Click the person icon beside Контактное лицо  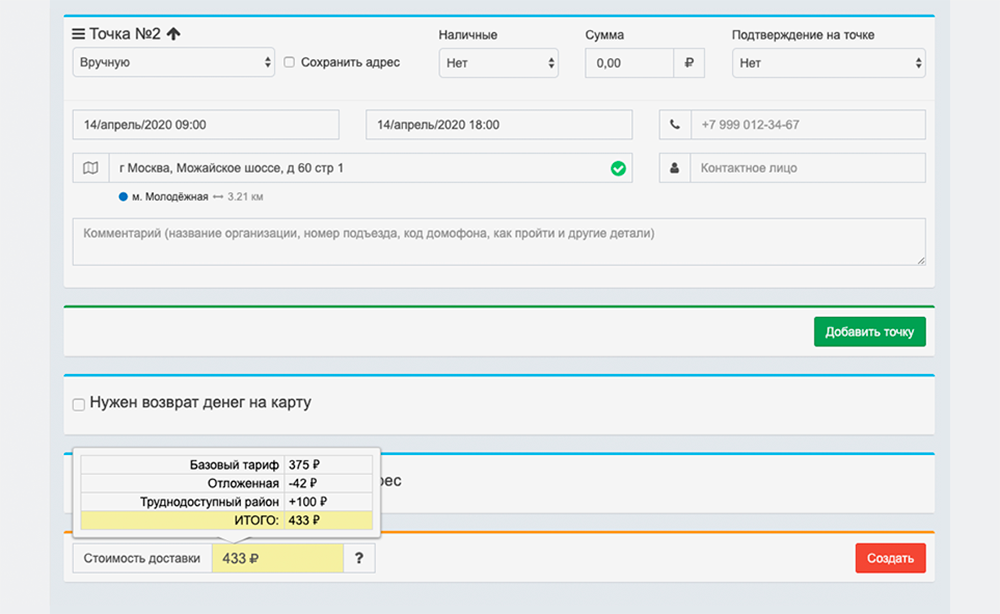coord(674,168)
